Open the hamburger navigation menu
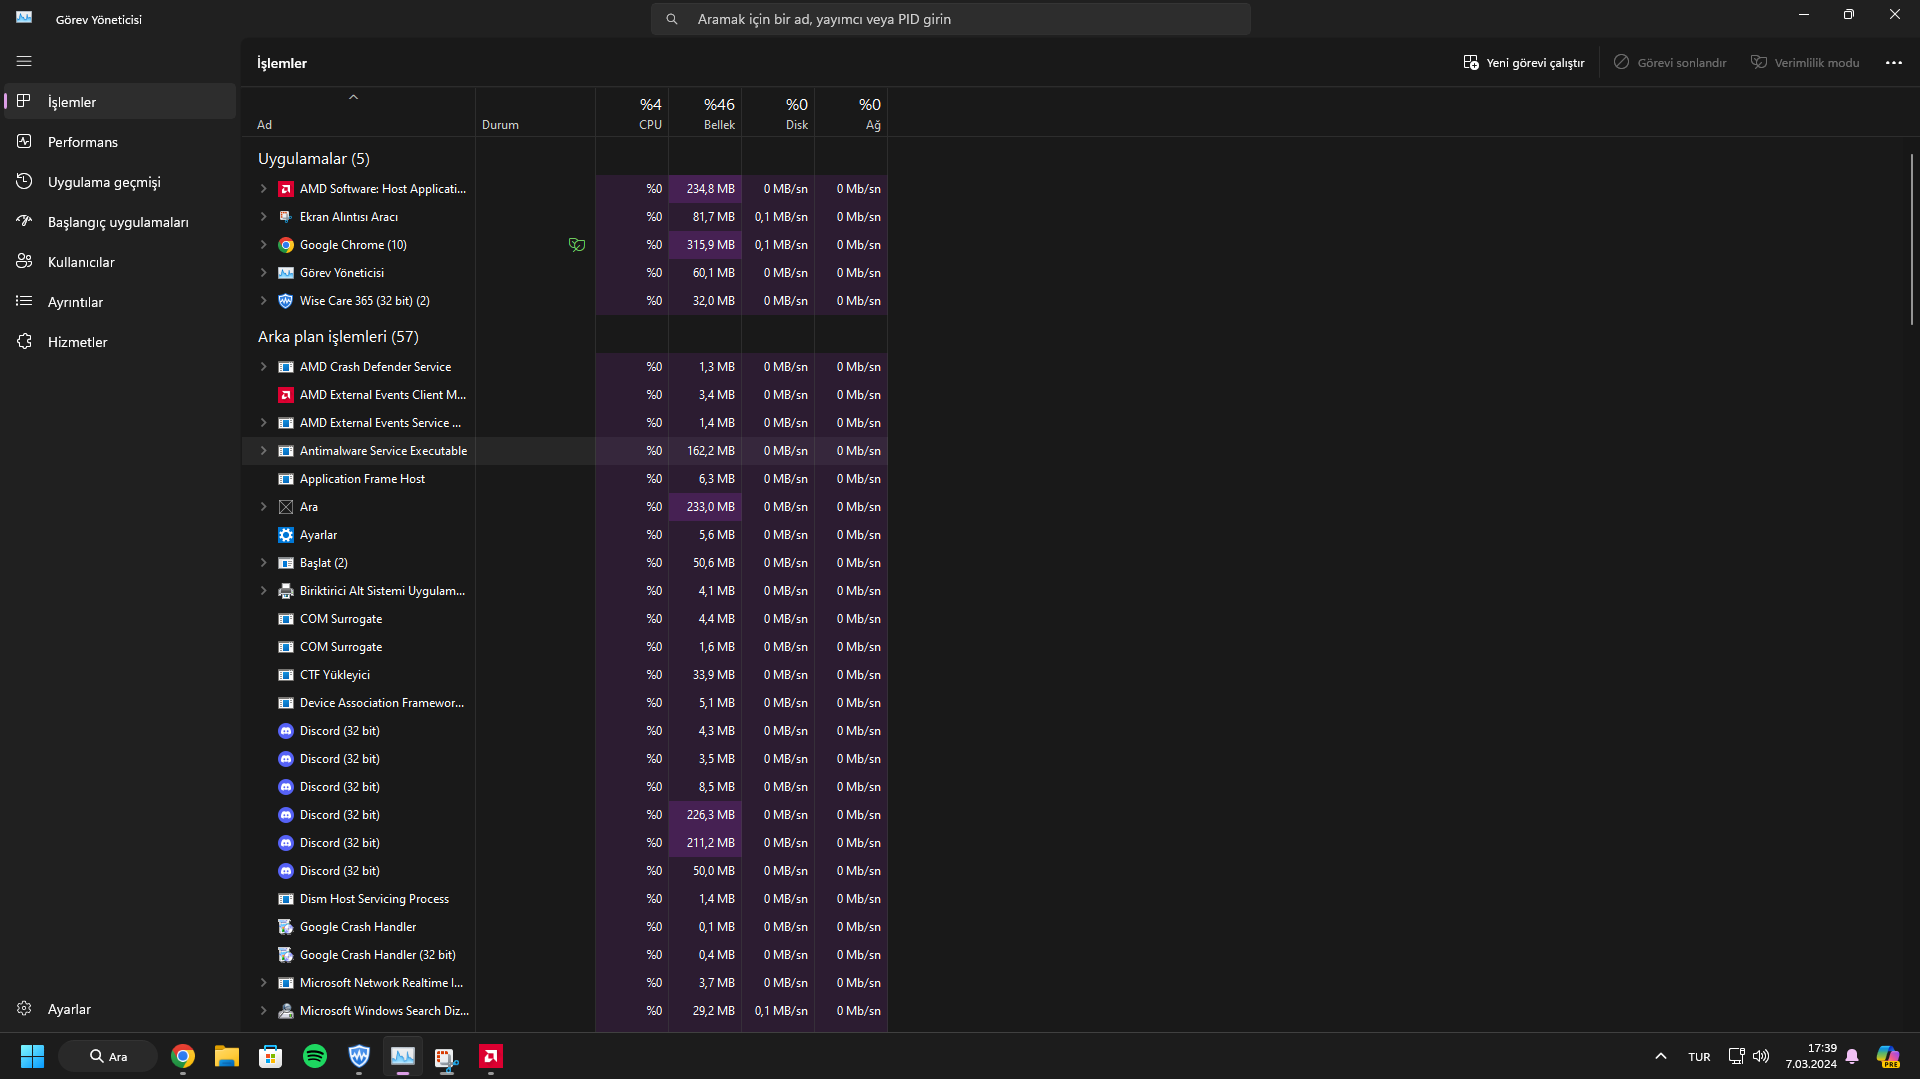The height and width of the screenshot is (1079, 1920). click(x=24, y=61)
